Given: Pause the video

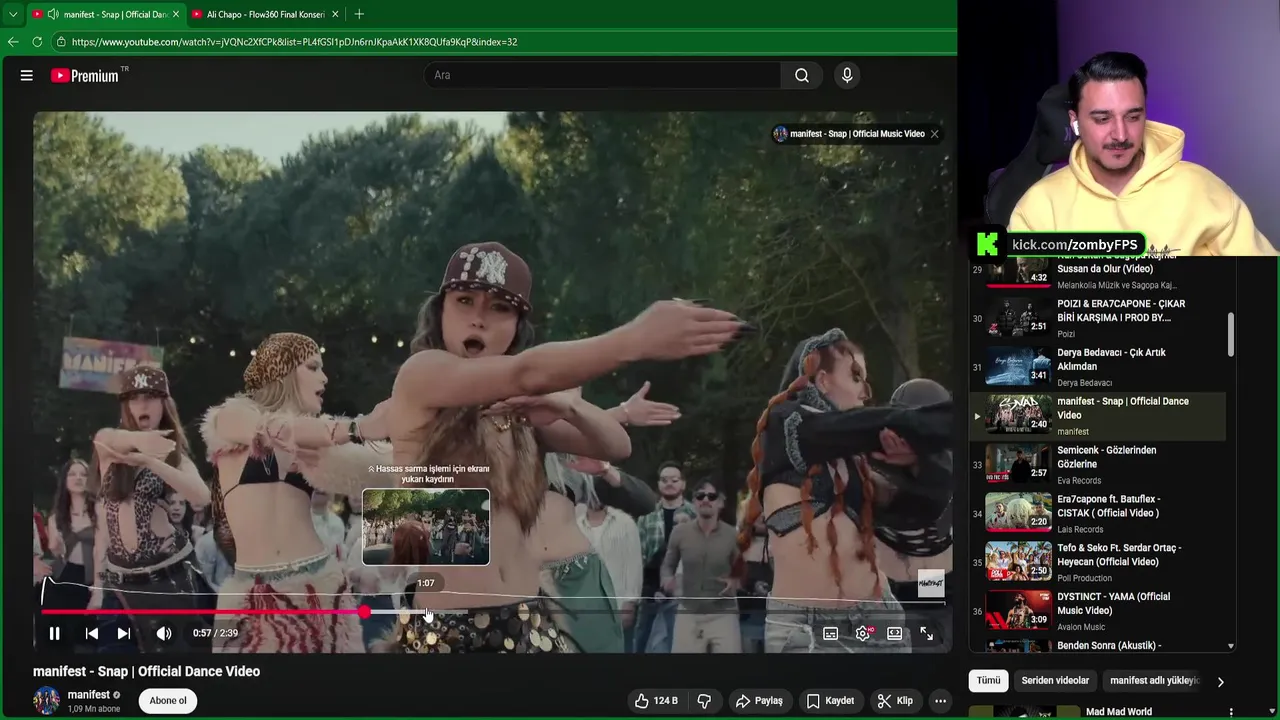Looking at the screenshot, I should [x=55, y=633].
